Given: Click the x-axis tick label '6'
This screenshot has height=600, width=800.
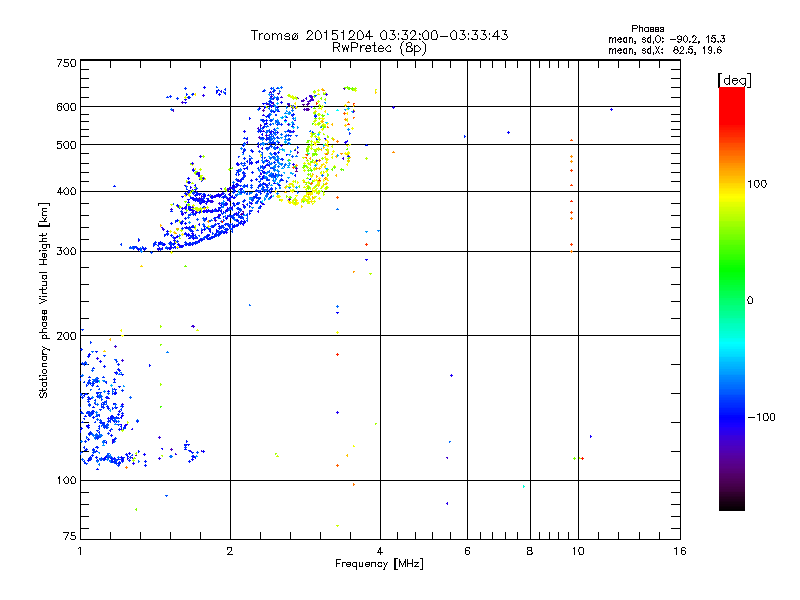Looking at the screenshot, I should (467, 551).
